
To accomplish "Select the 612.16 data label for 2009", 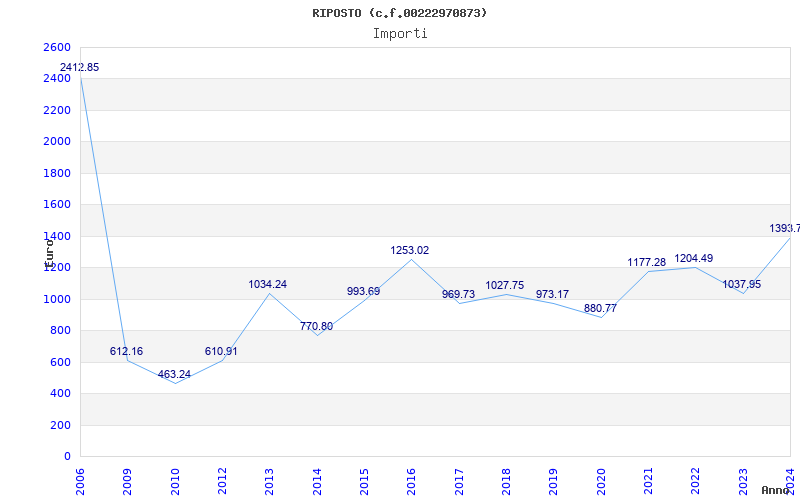I will (x=127, y=352).
